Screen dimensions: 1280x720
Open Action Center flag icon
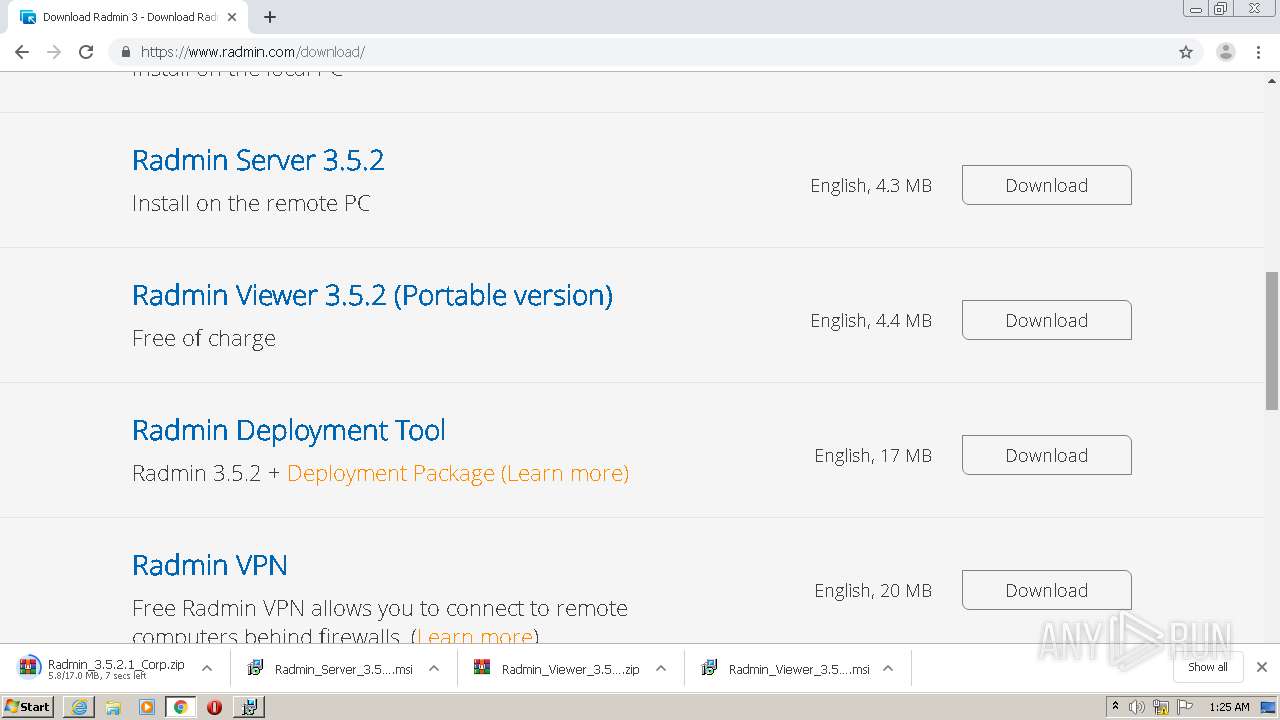click(x=1186, y=707)
